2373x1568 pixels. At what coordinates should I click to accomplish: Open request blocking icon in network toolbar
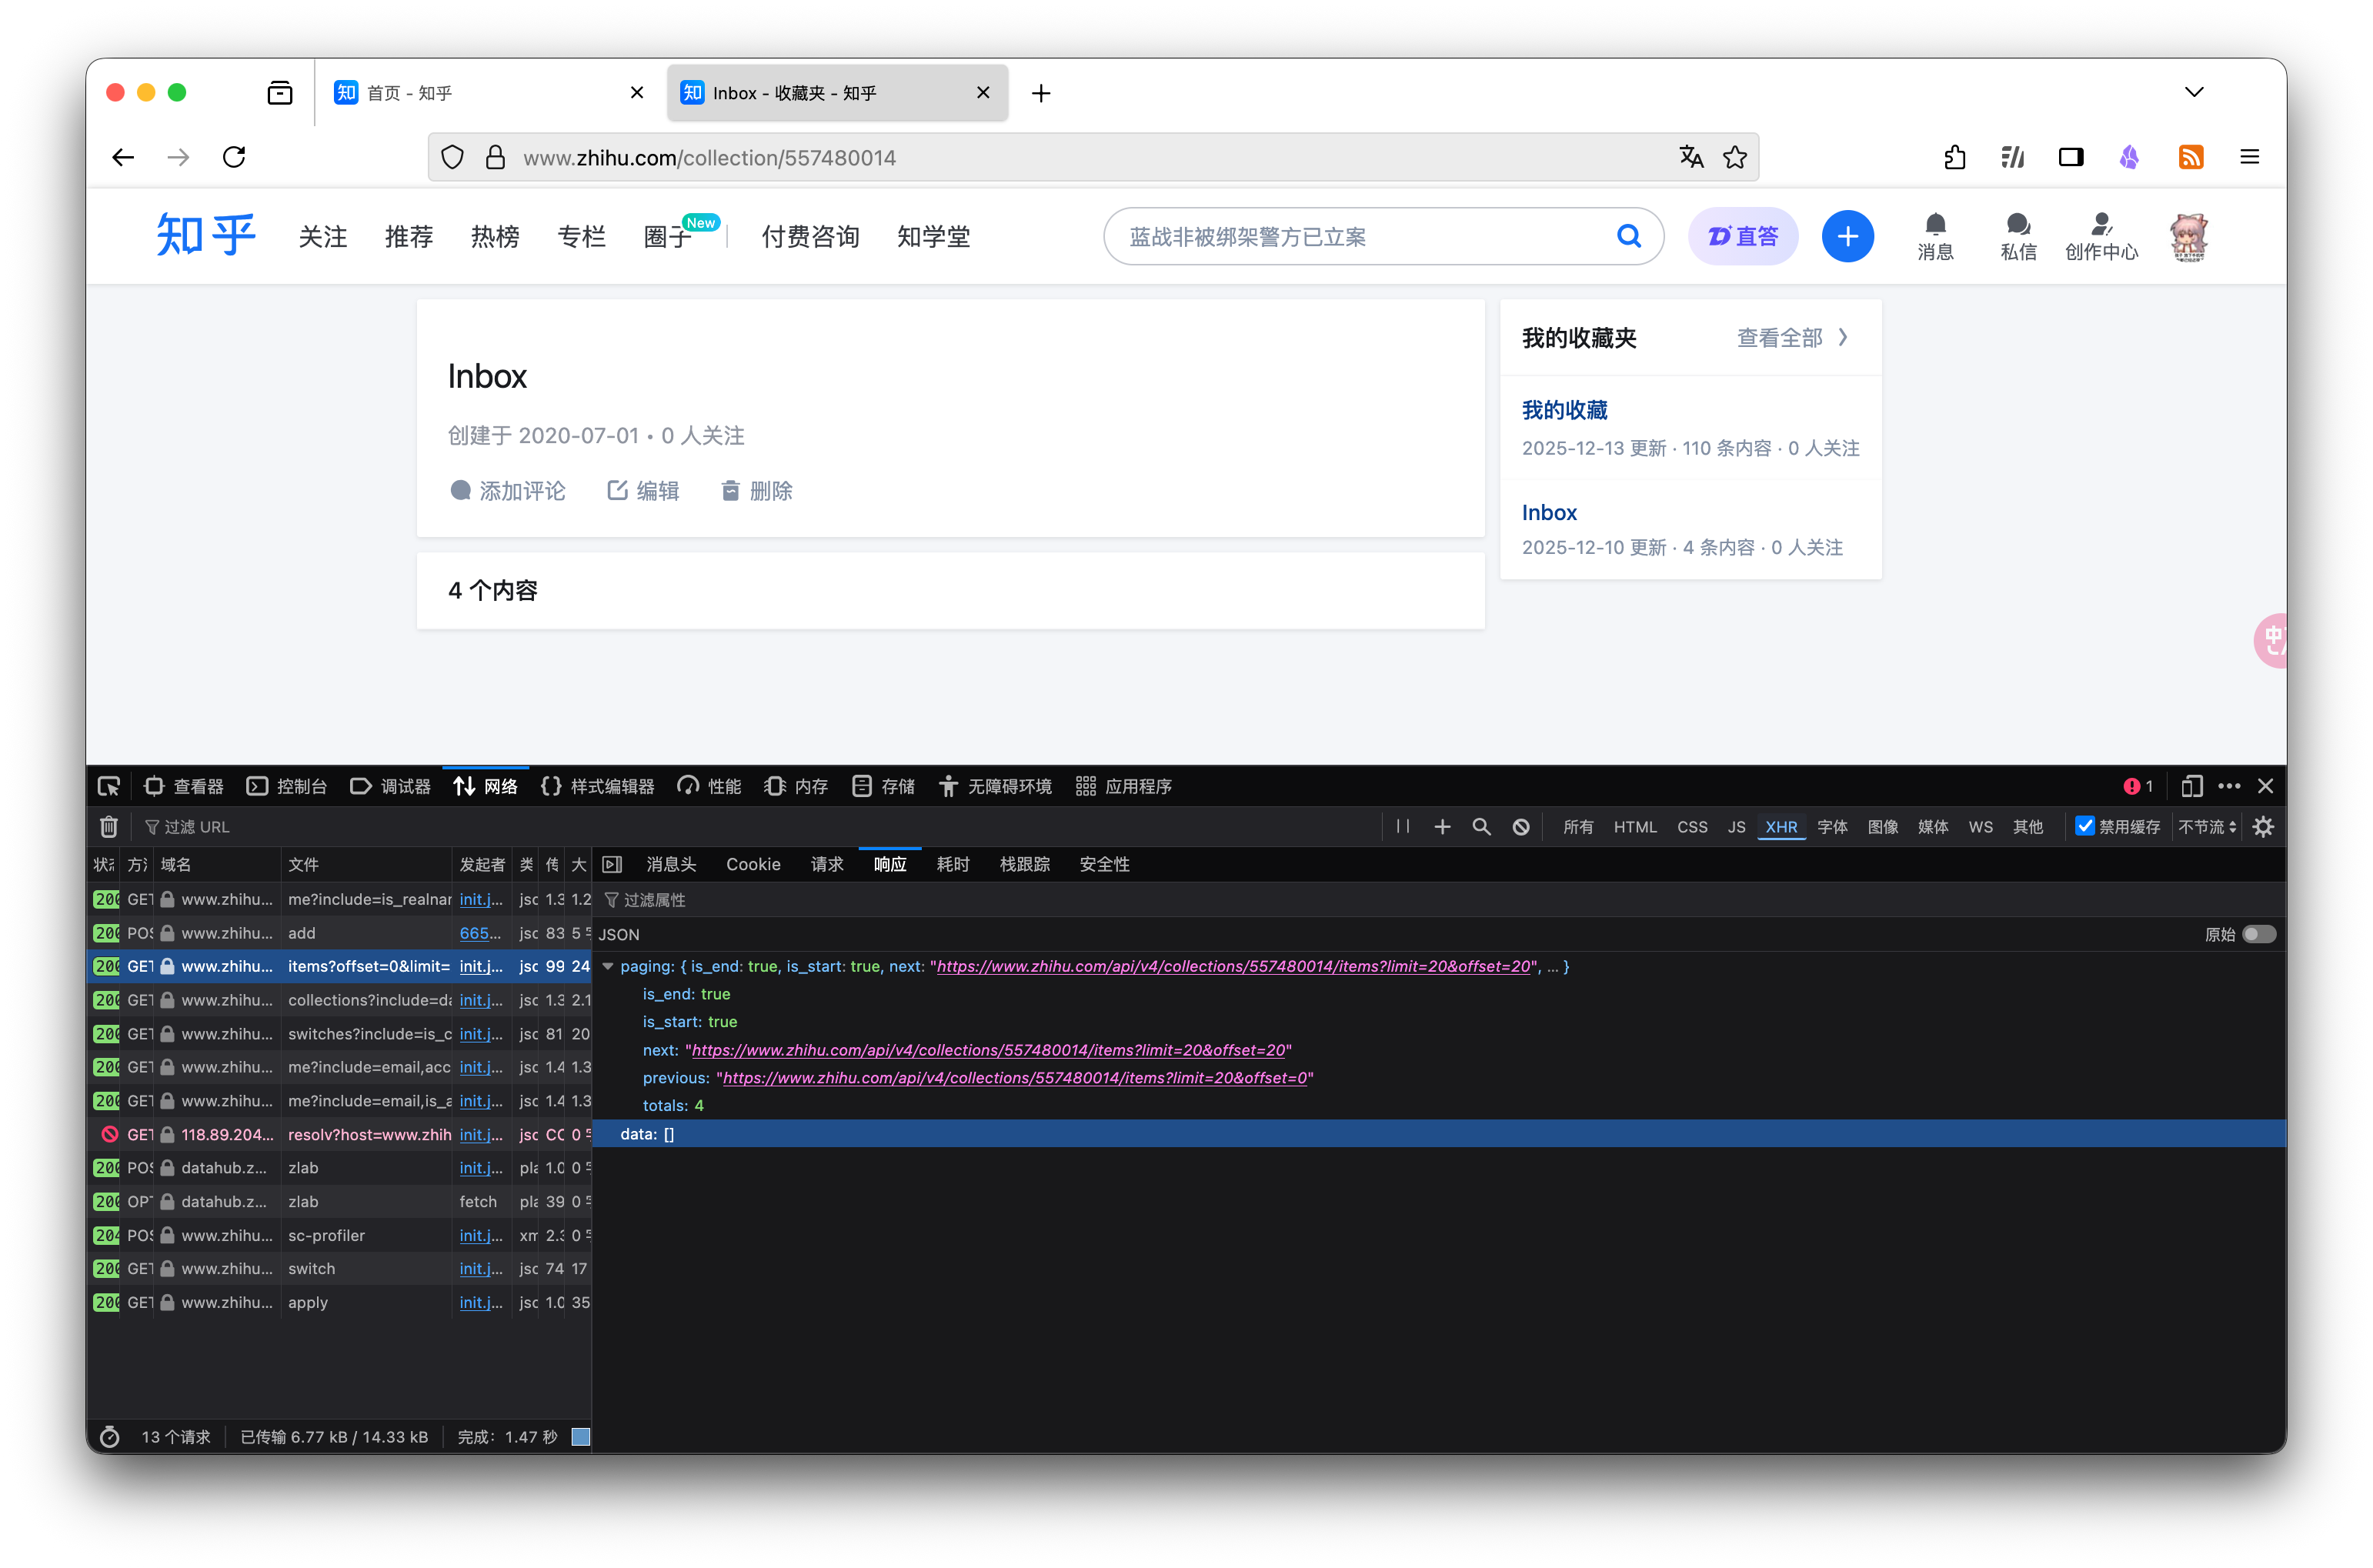tap(1520, 827)
